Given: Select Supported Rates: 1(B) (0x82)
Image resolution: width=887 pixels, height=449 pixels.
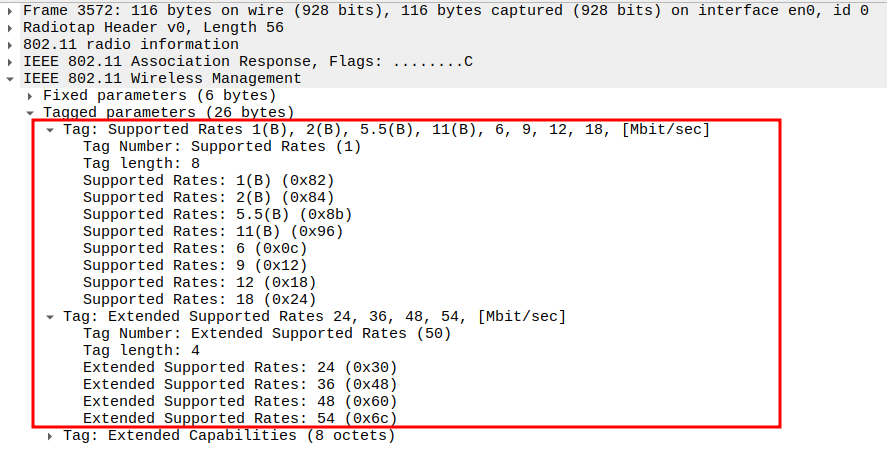Looking at the screenshot, I should click(208, 180).
